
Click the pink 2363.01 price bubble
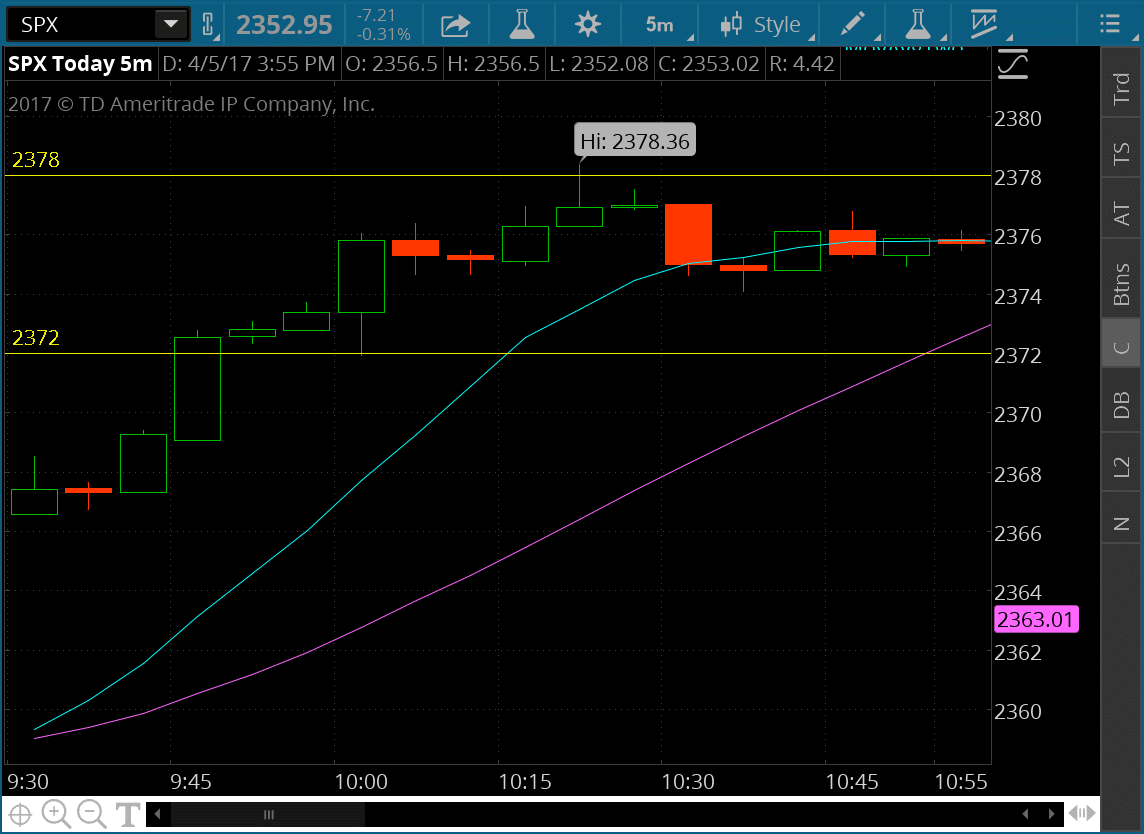1036,619
